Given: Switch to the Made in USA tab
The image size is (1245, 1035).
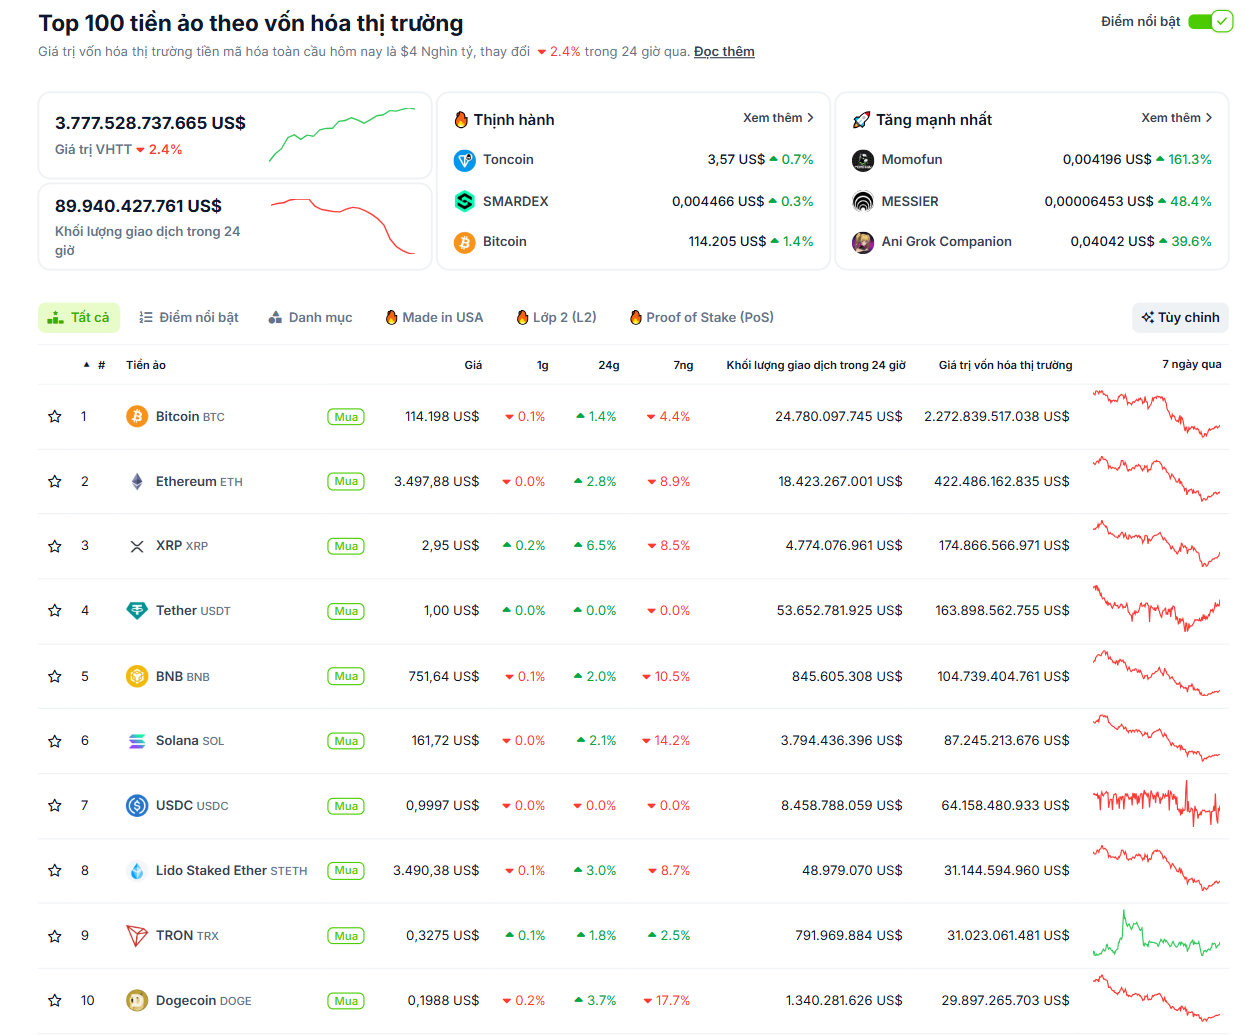Looking at the screenshot, I should point(434,317).
